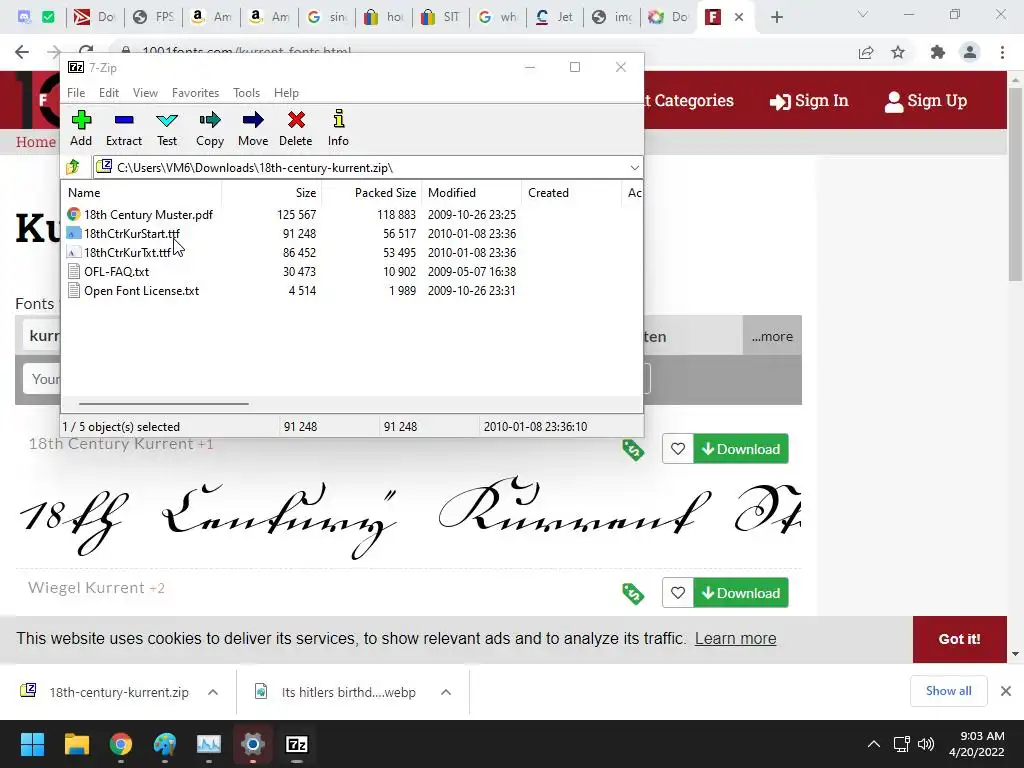Screen dimensions: 1024x768
Task: Sort by the Size column header
Action: (272, 193)
